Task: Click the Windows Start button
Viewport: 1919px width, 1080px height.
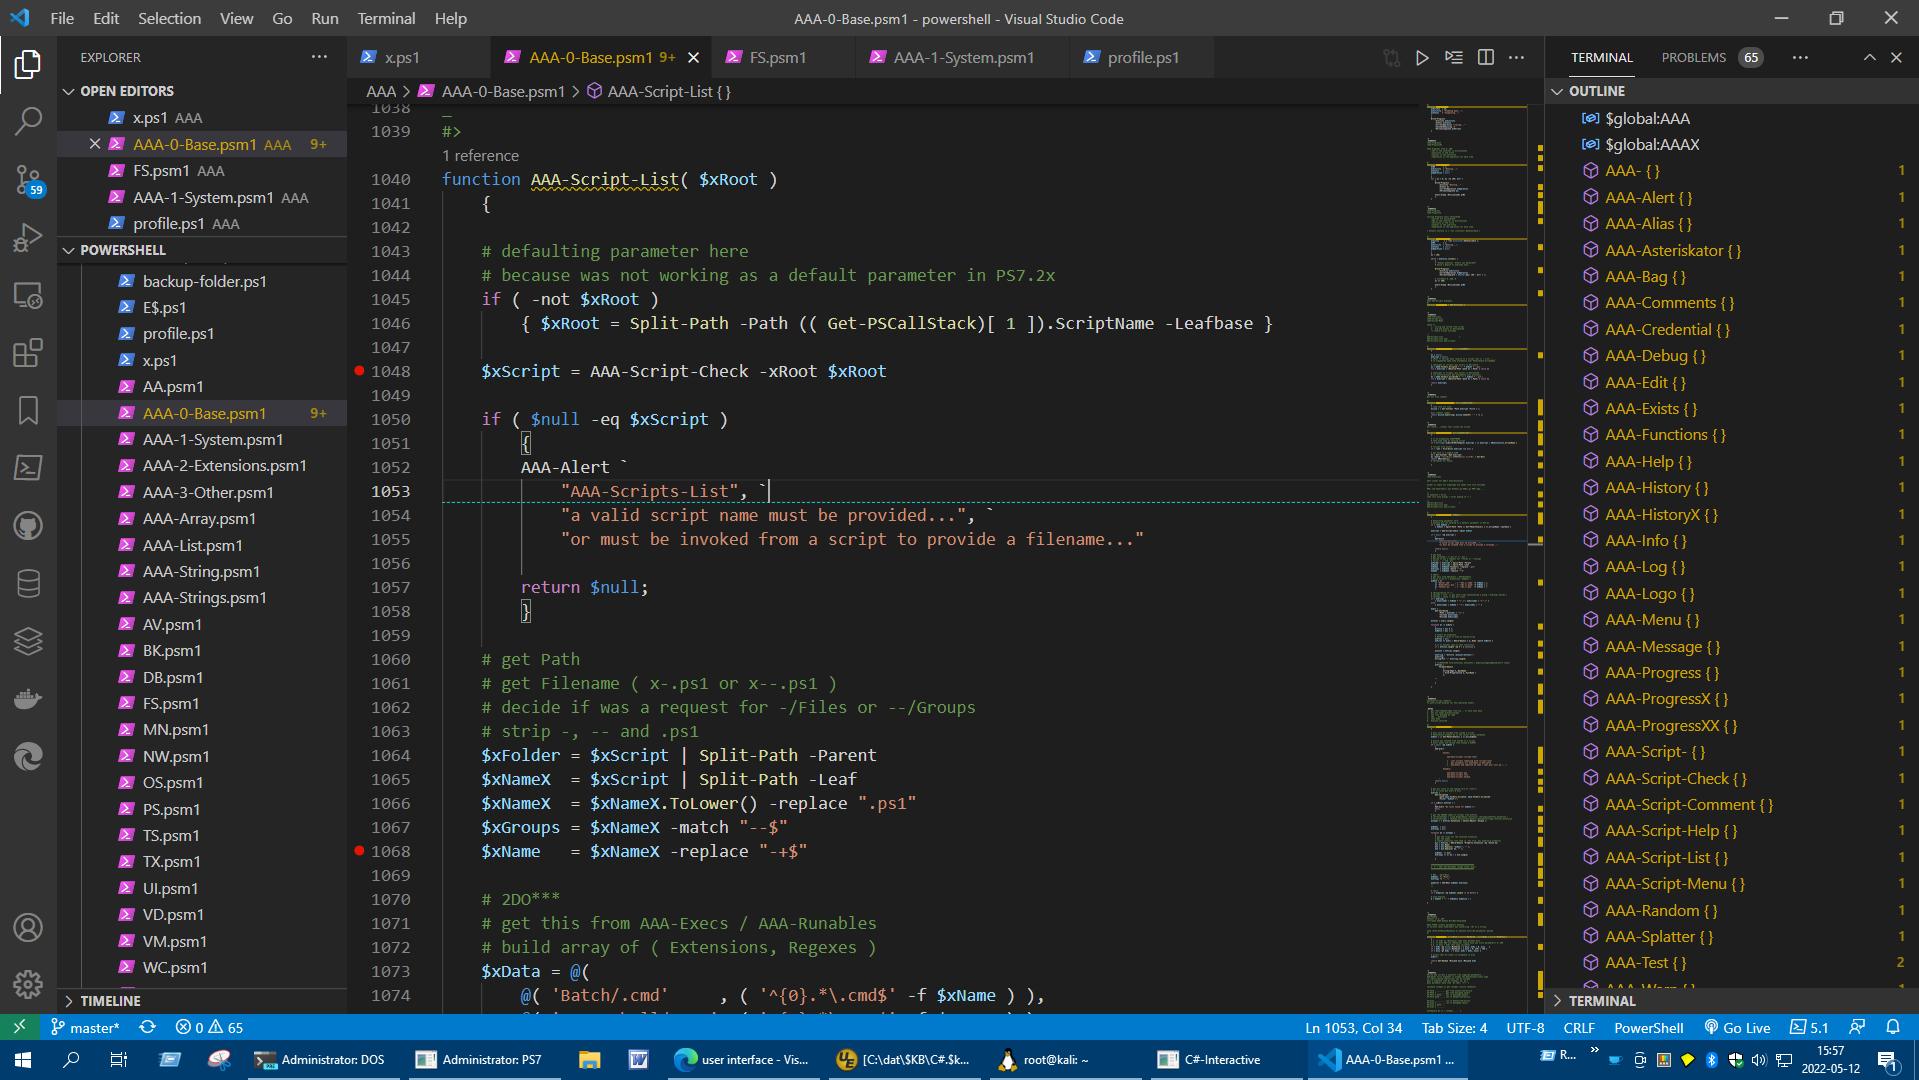Action: 22,1060
